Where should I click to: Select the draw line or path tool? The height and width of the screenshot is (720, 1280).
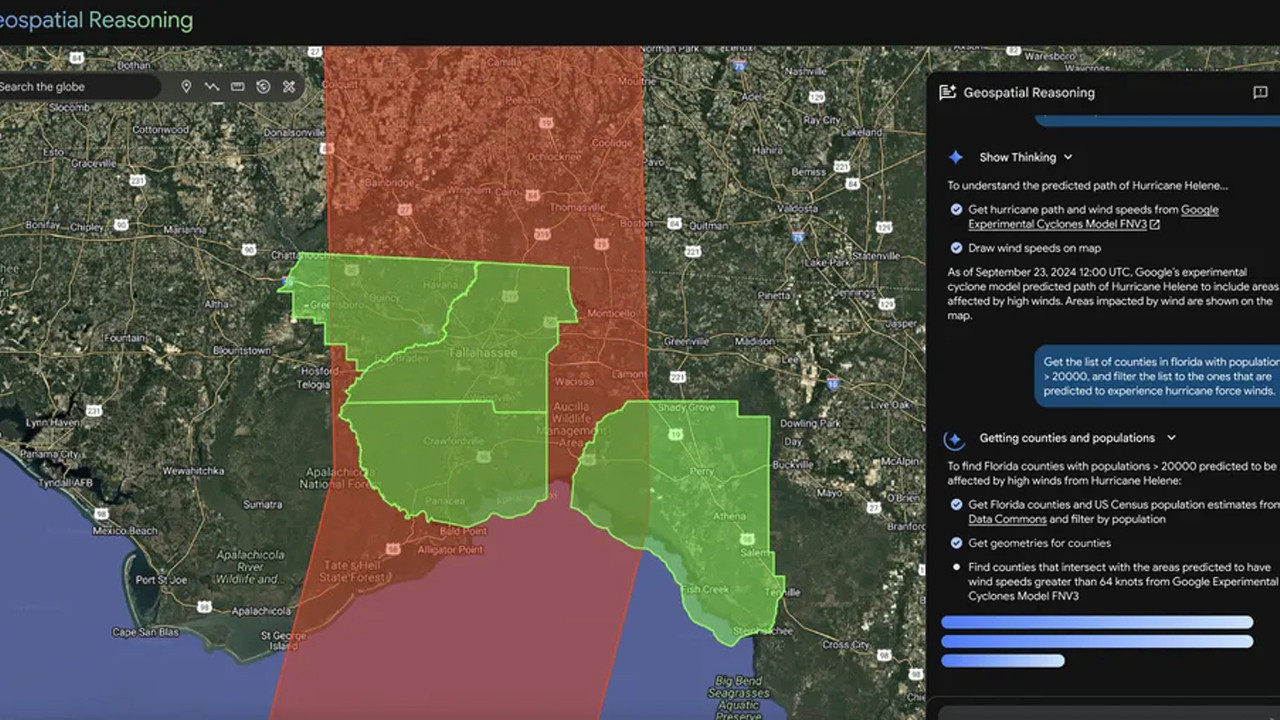(x=212, y=87)
